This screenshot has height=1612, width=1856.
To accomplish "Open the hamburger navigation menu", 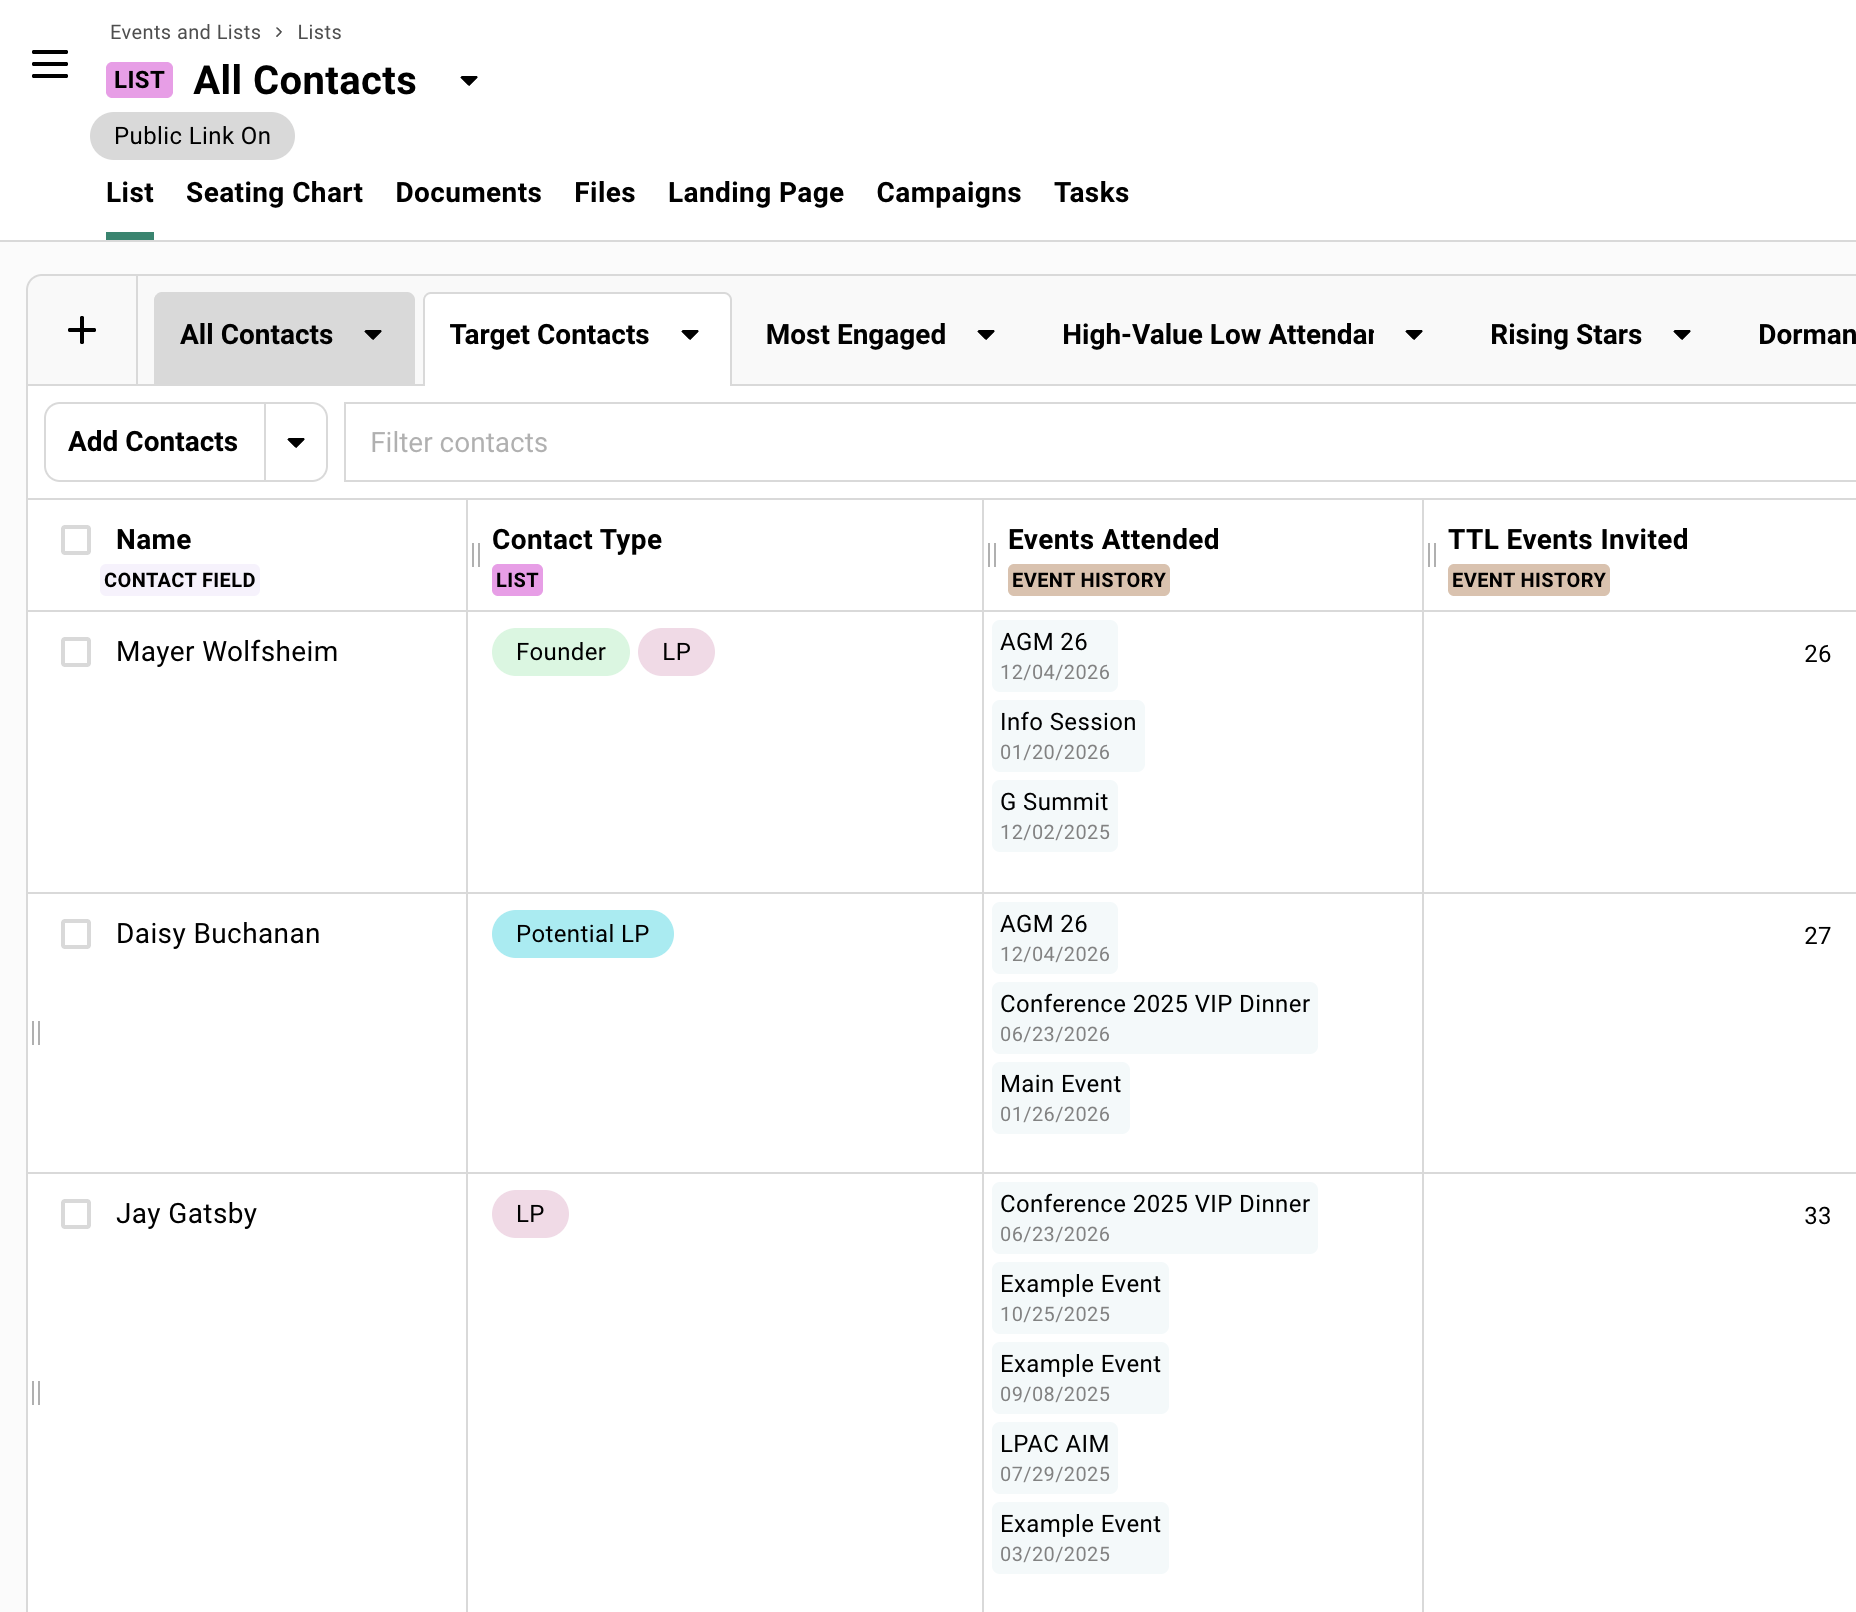I will (50, 64).
